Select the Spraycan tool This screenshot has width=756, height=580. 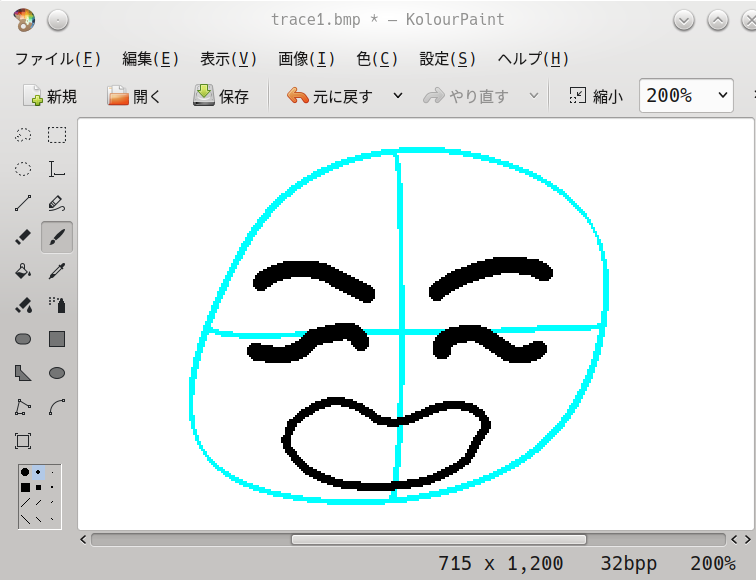(57, 305)
